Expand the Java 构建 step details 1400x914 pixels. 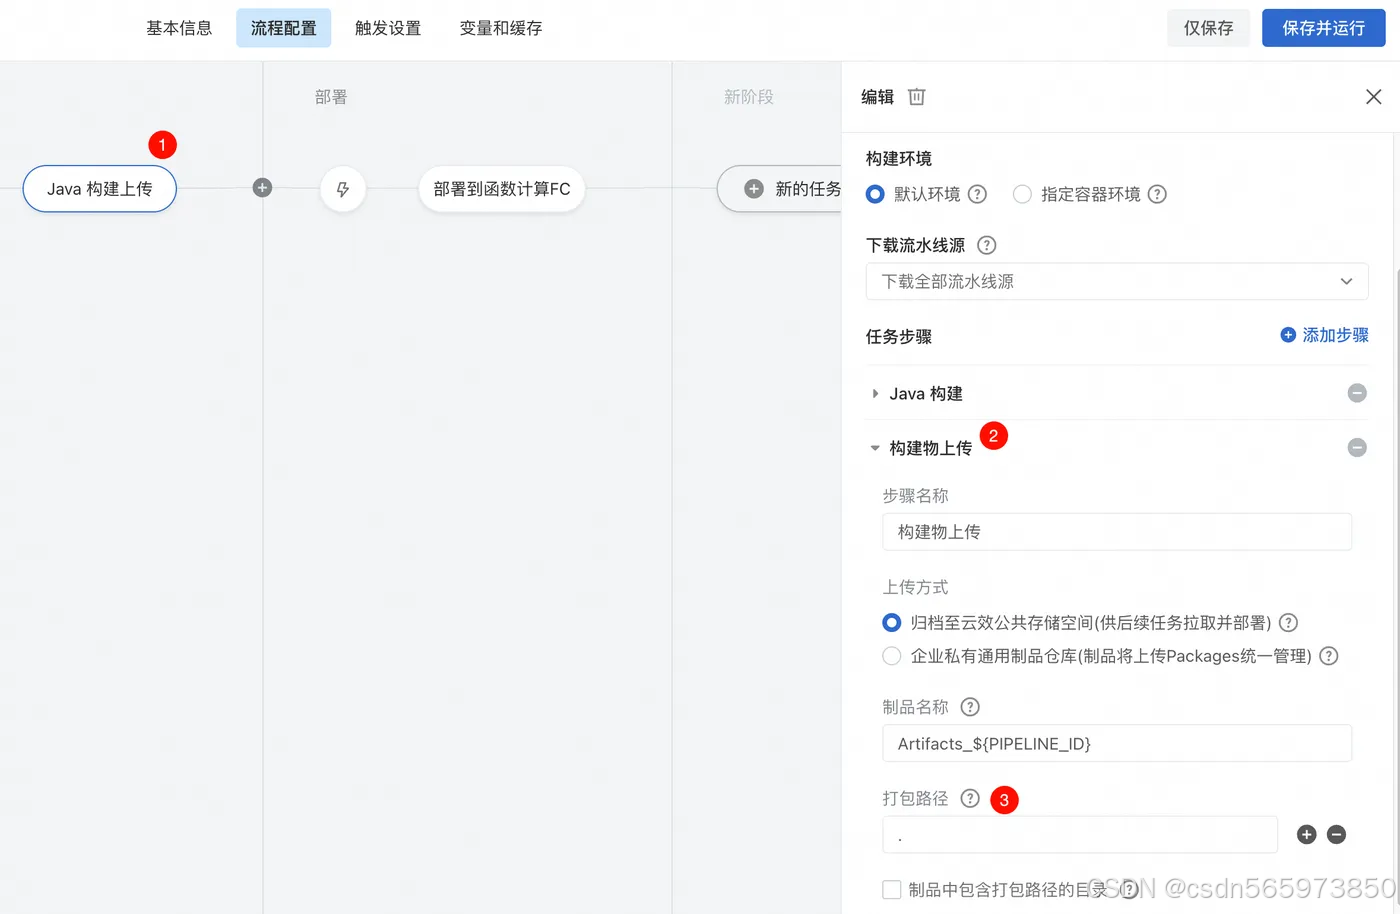(x=875, y=393)
